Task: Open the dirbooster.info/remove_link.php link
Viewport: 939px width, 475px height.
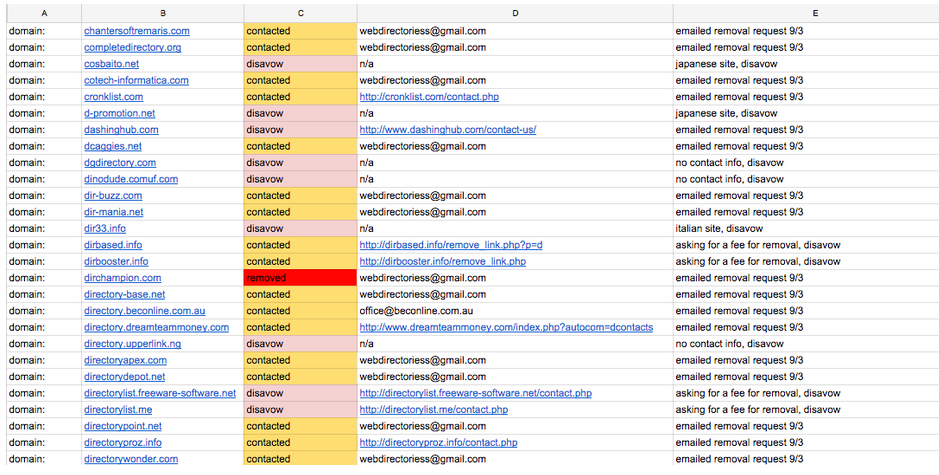Action: [442, 261]
